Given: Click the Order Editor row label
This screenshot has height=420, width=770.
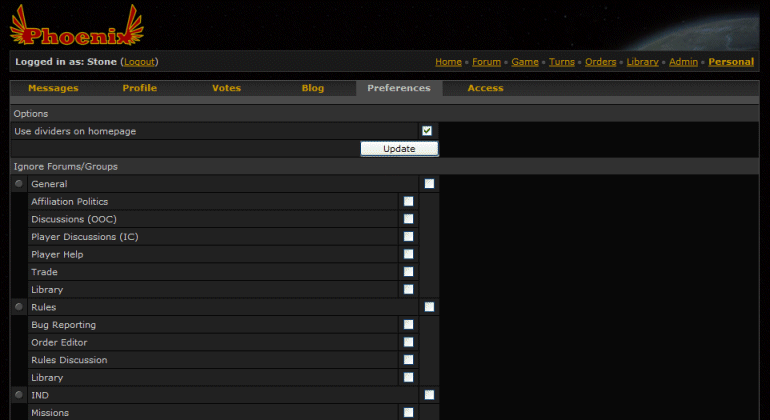Looking at the screenshot, I should 59,342.
